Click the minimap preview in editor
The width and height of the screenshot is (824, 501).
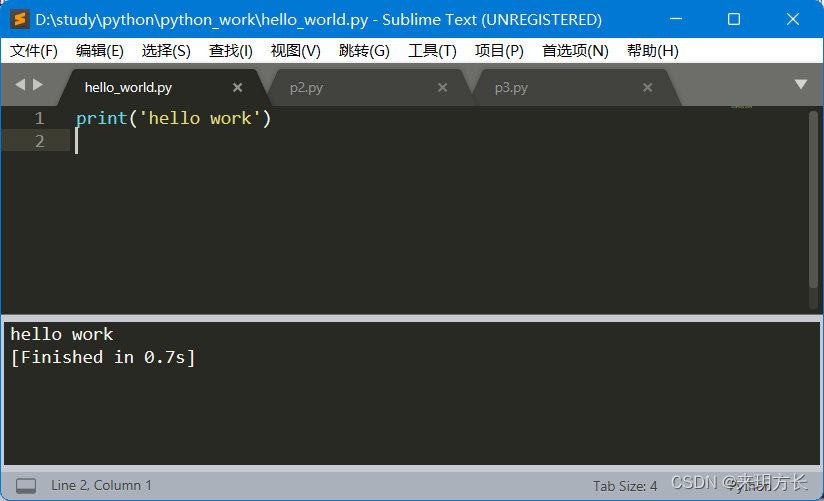point(741,107)
